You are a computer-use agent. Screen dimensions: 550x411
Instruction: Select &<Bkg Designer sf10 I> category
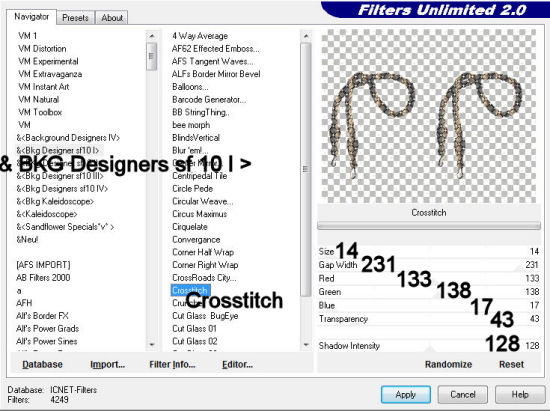pos(58,150)
